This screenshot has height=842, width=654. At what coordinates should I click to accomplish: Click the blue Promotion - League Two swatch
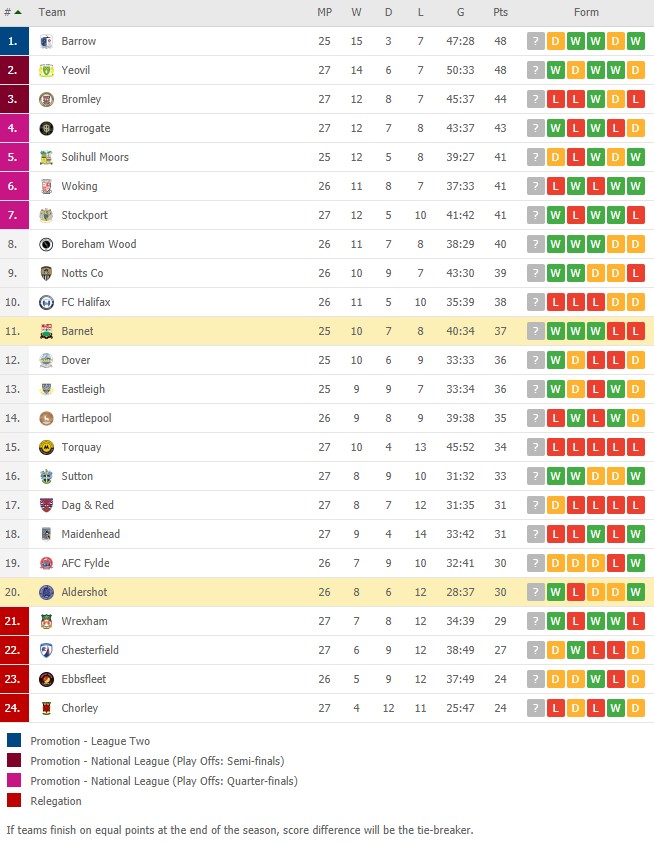[x=14, y=741]
